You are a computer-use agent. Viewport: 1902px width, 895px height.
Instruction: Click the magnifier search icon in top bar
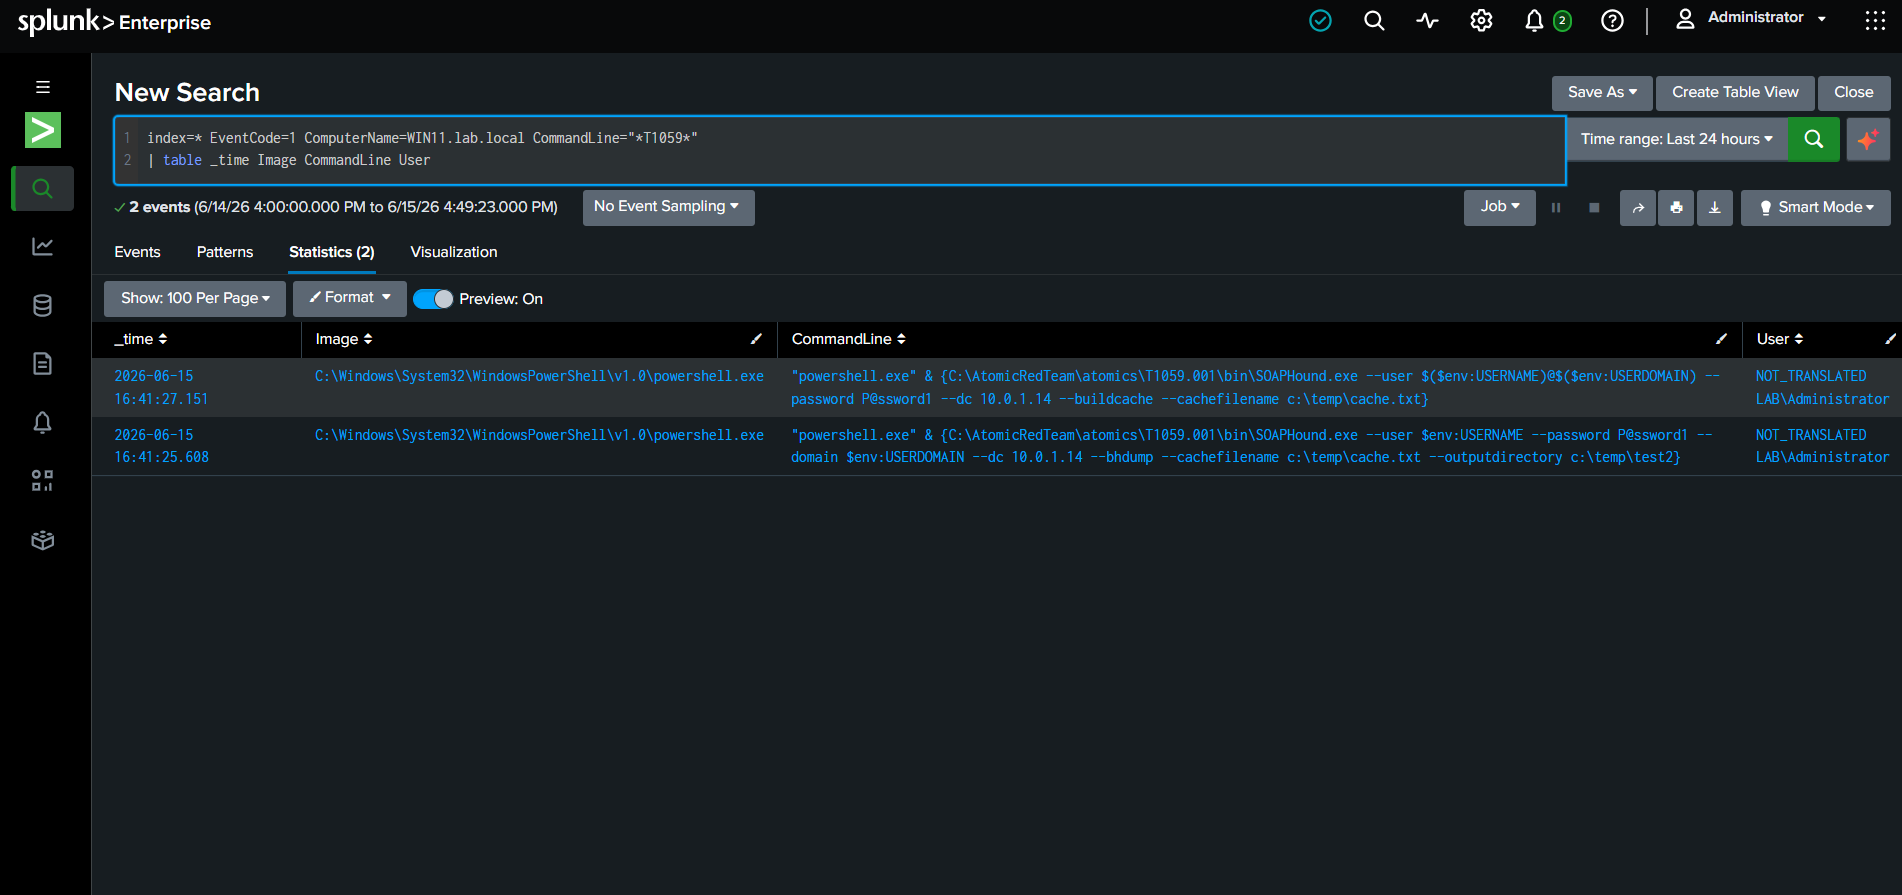pos(1374,21)
